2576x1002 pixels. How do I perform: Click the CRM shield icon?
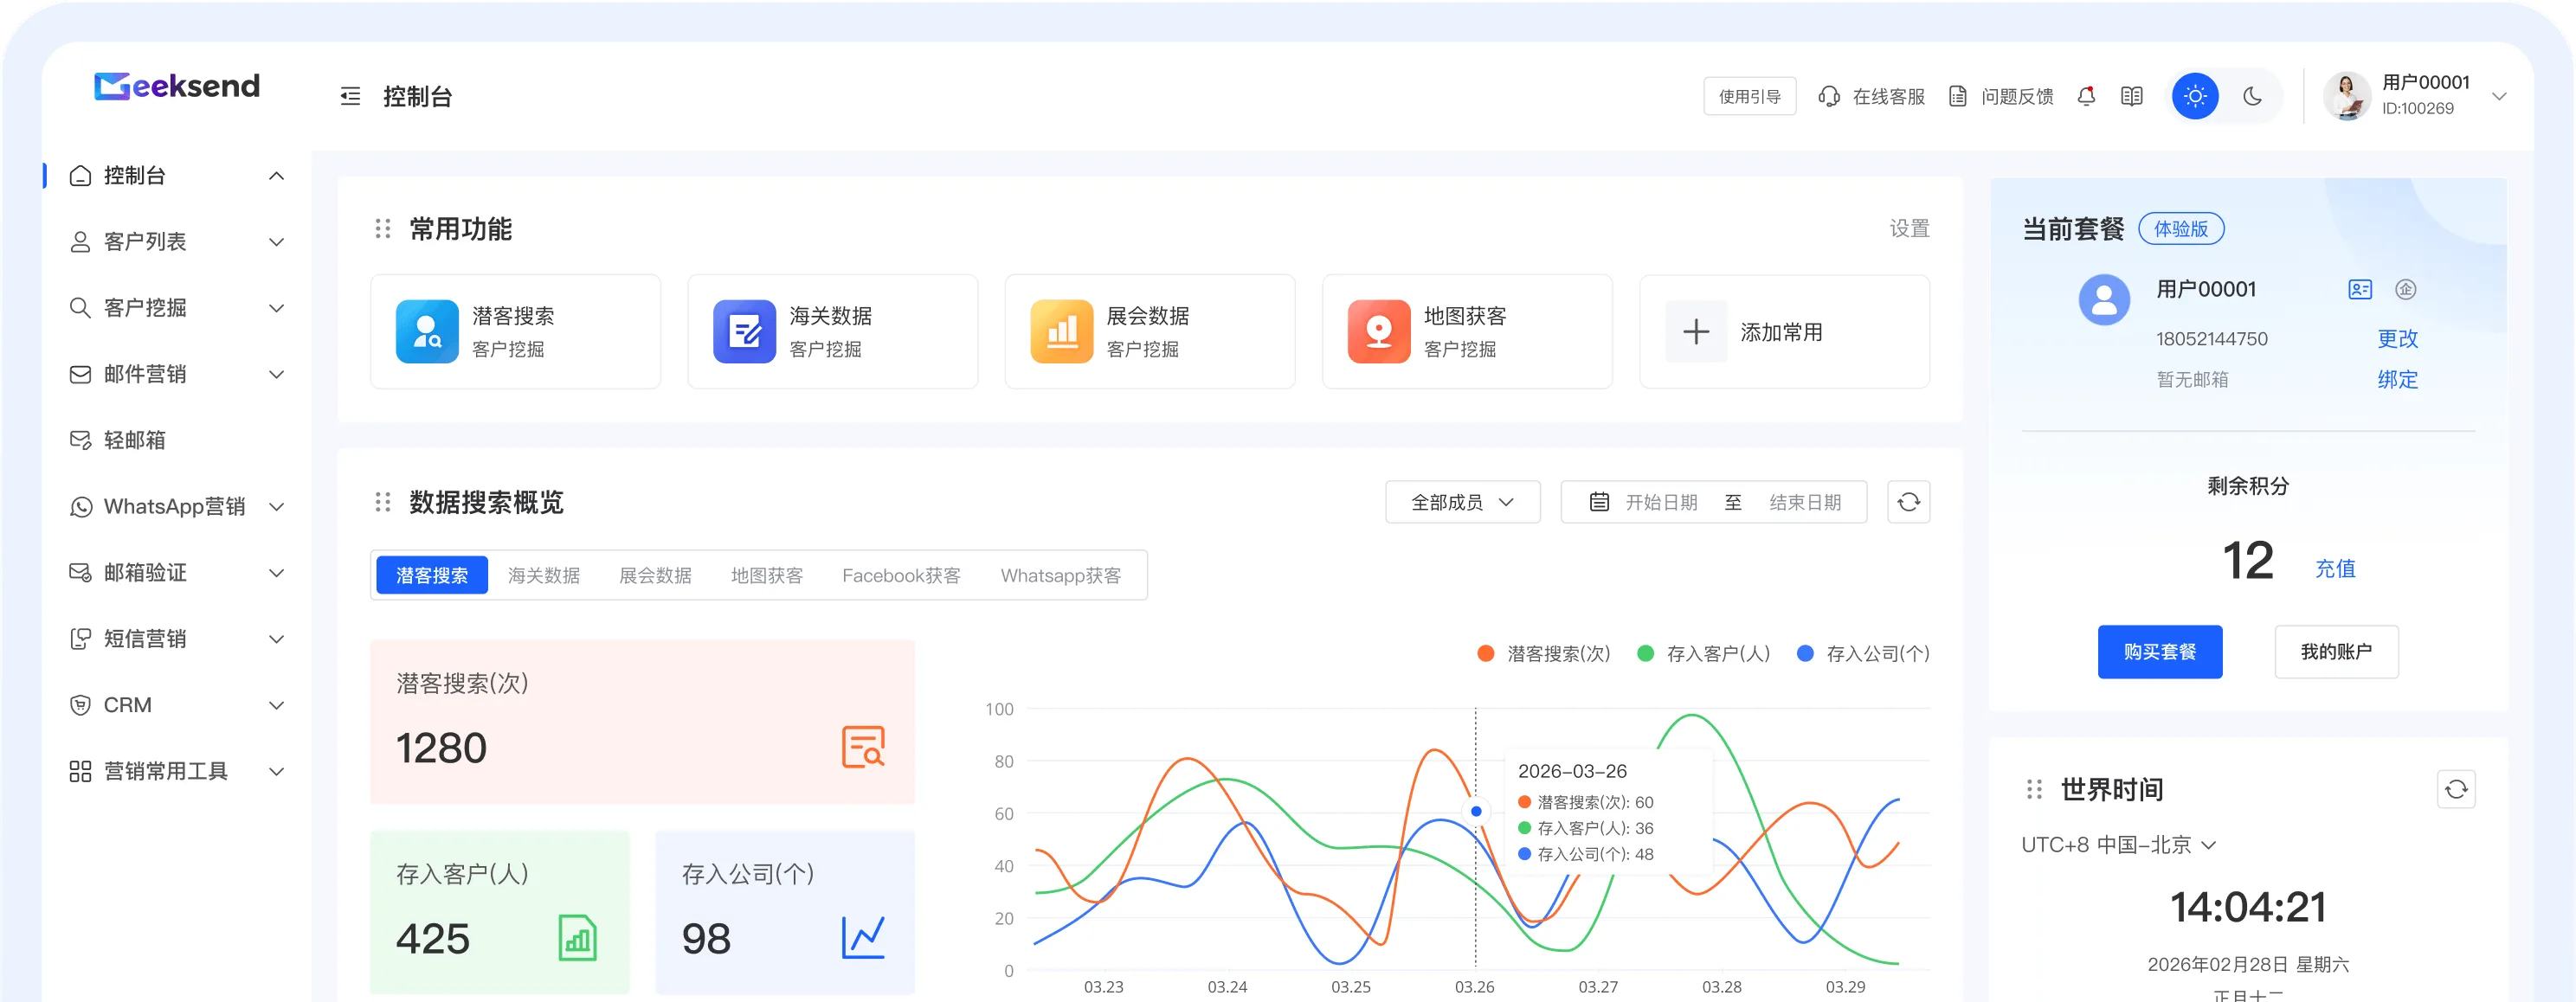point(80,705)
